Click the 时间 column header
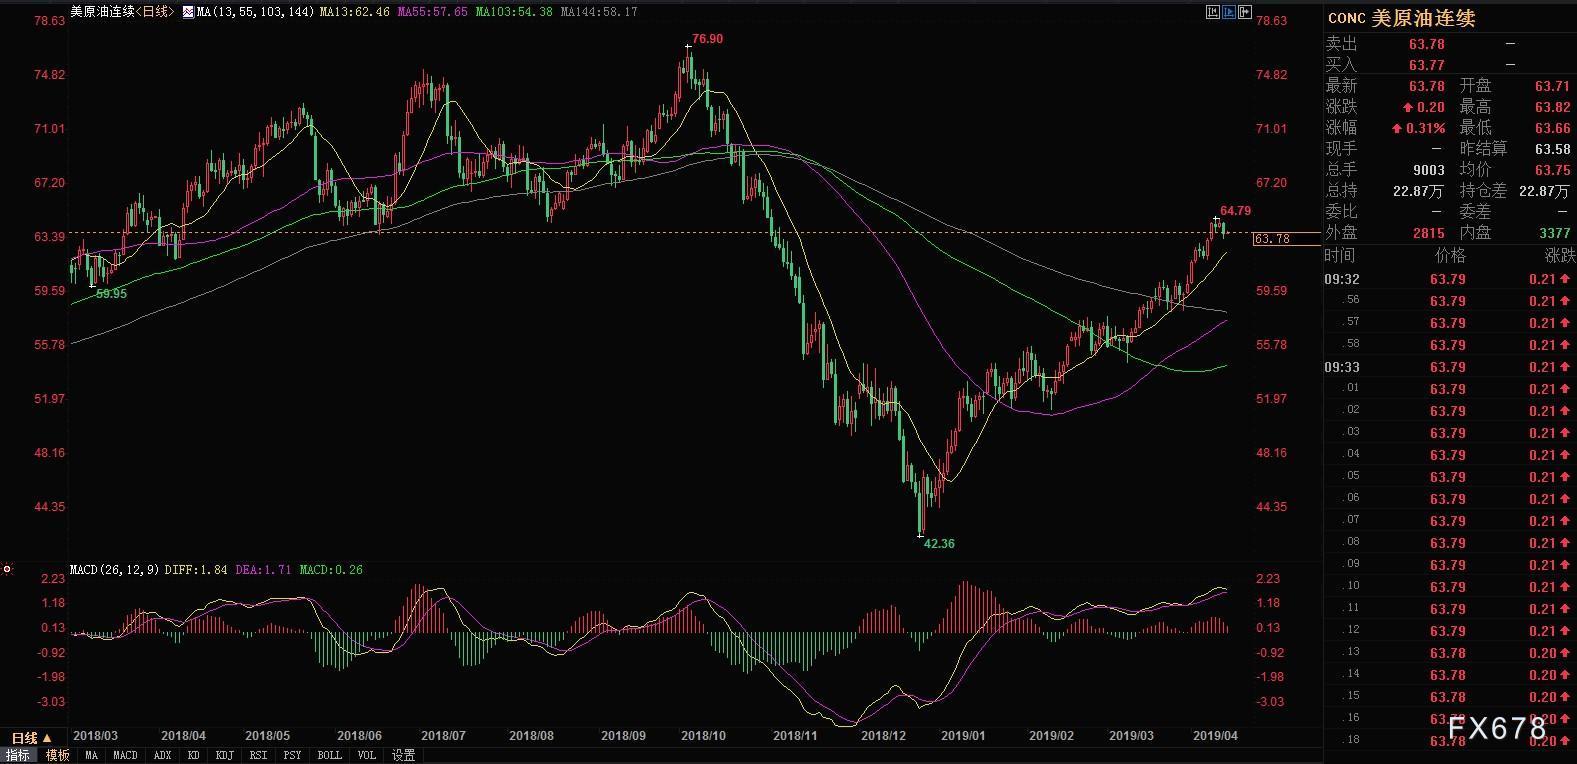The height and width of the screenshot is (764, 1577). pyautogui.click(x=1341, y=256)
